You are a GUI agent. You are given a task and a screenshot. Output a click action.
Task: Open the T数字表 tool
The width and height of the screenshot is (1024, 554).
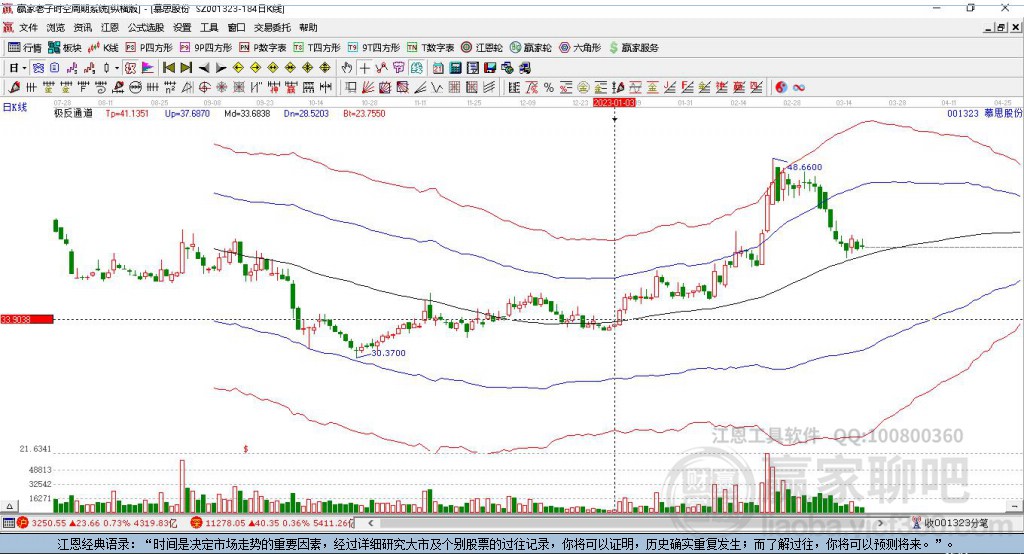coord(431,48)
